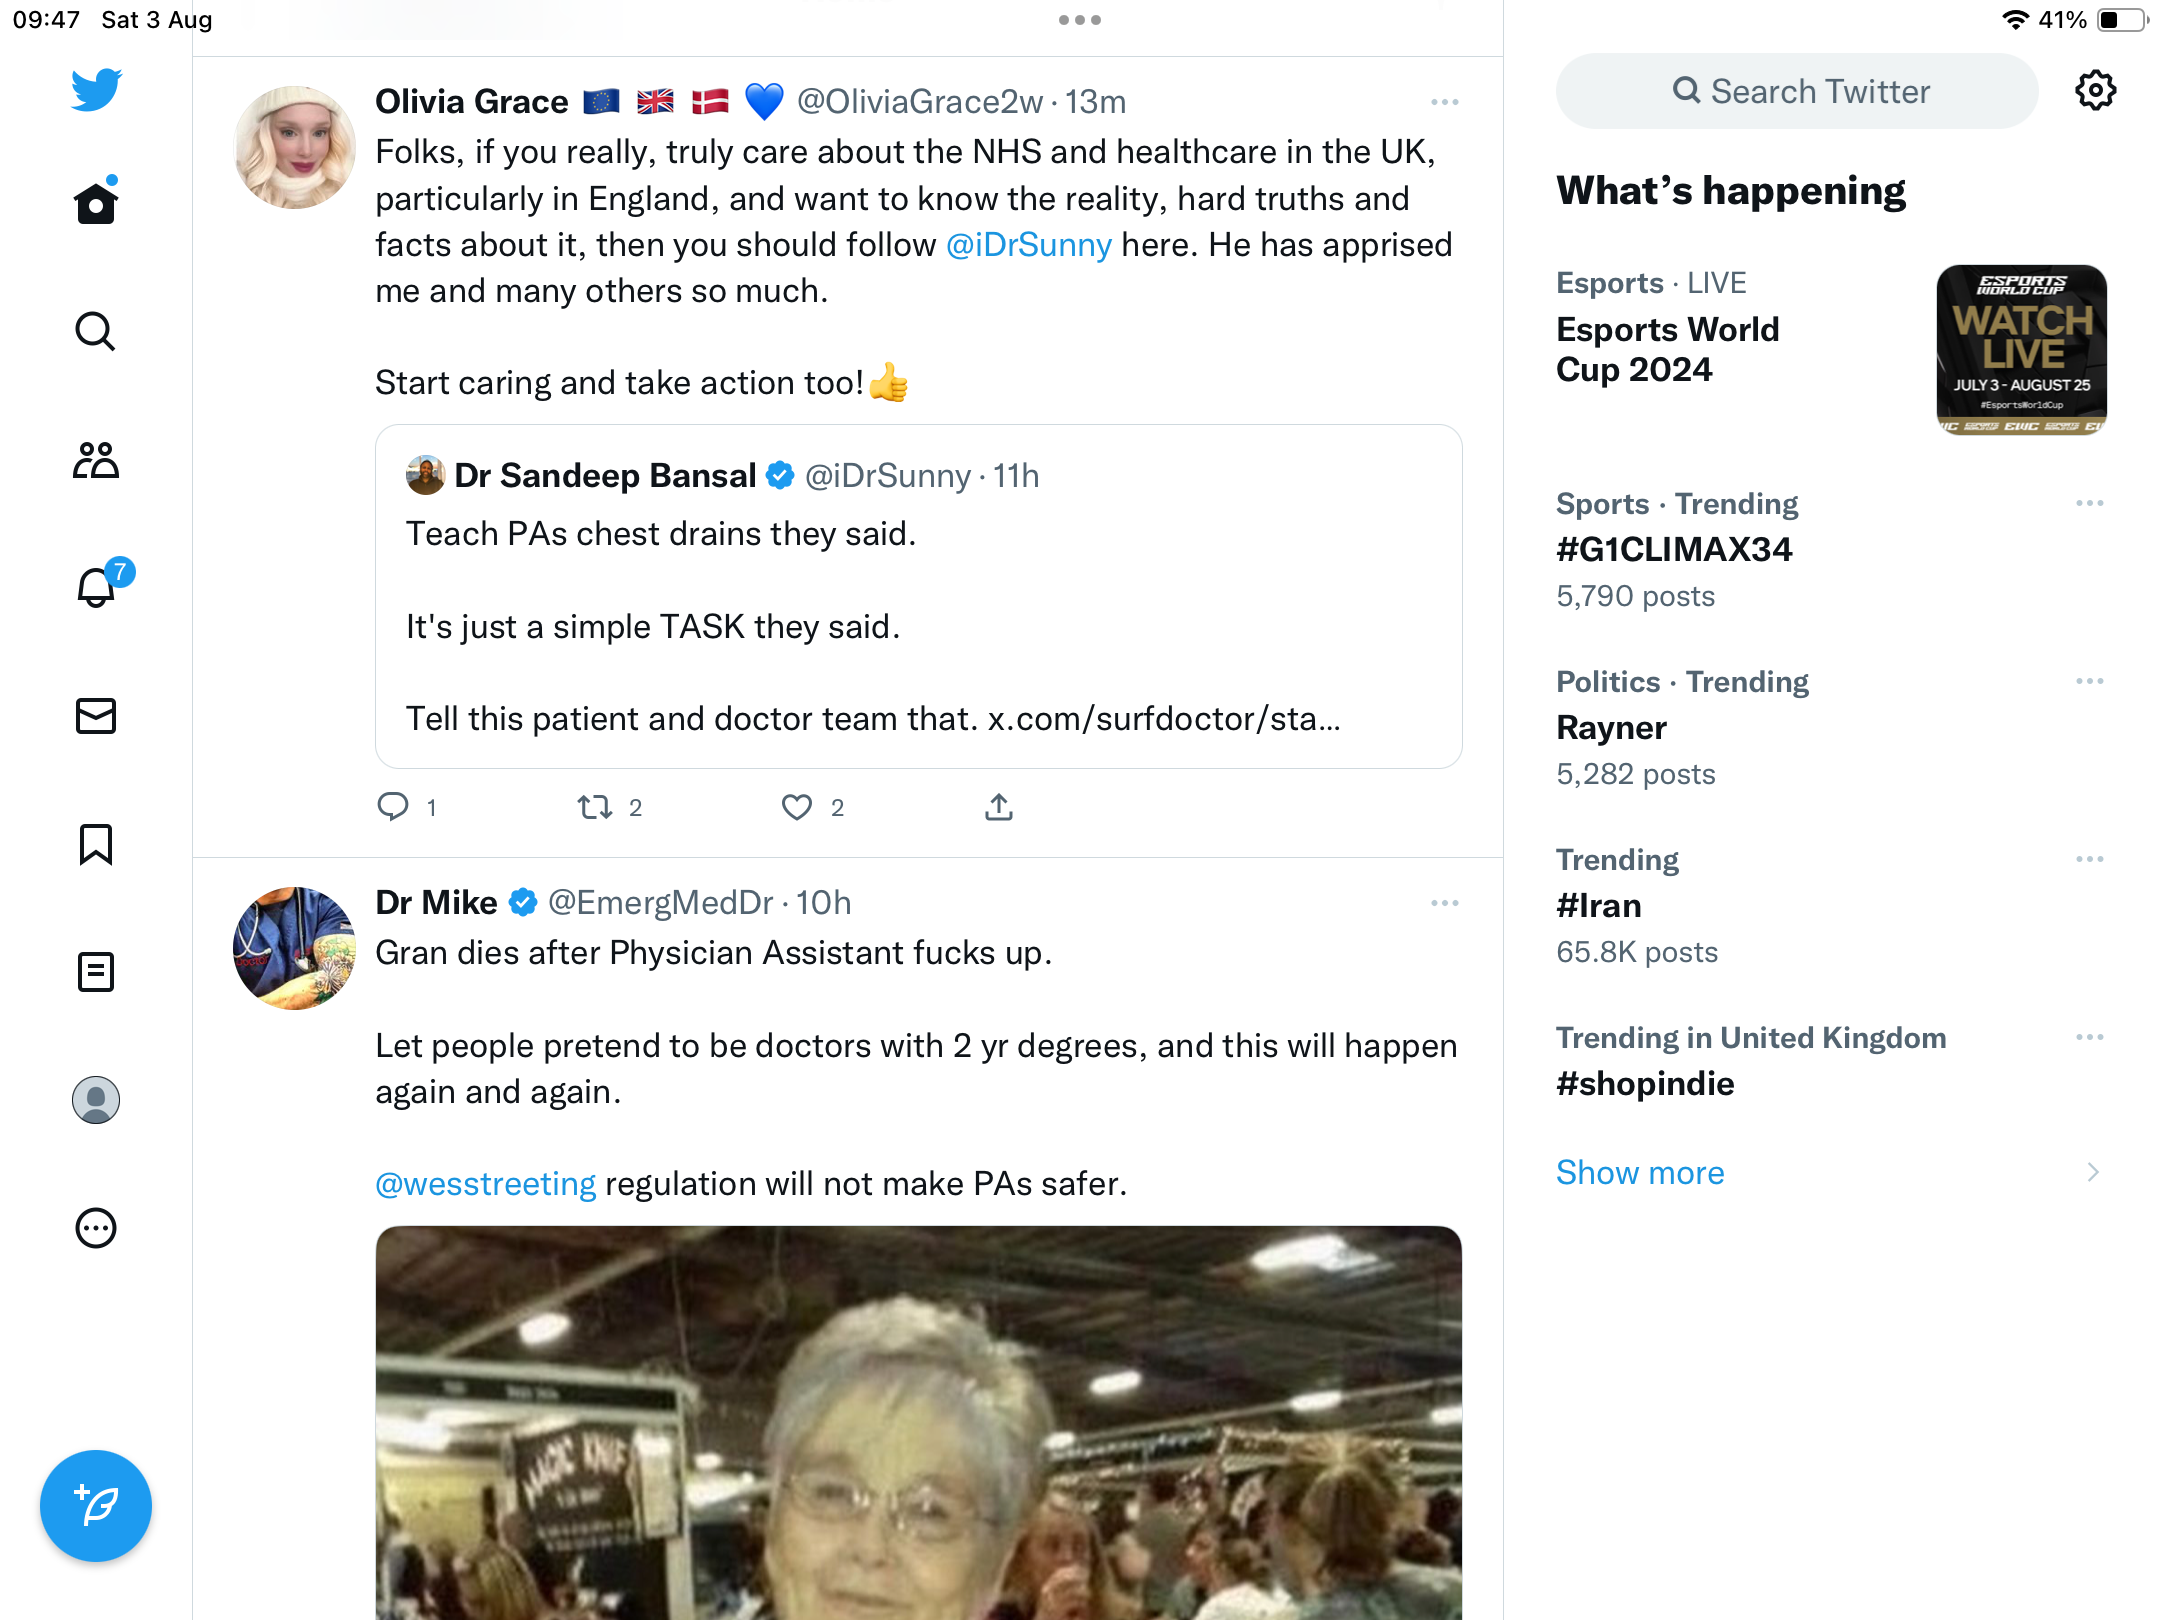
Task: Open the #Iran trending topic
Action: 1830,906
